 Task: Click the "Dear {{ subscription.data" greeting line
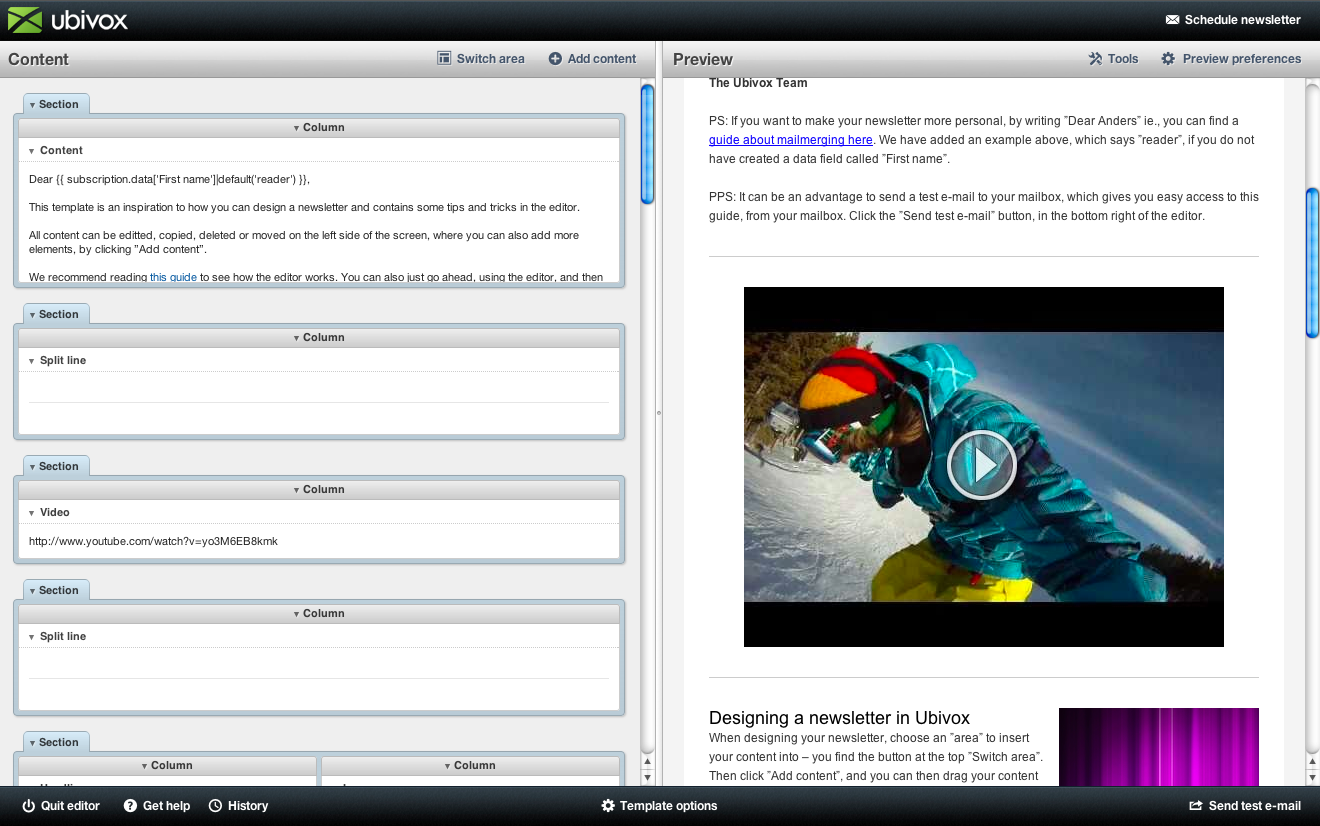coord(169,179)
